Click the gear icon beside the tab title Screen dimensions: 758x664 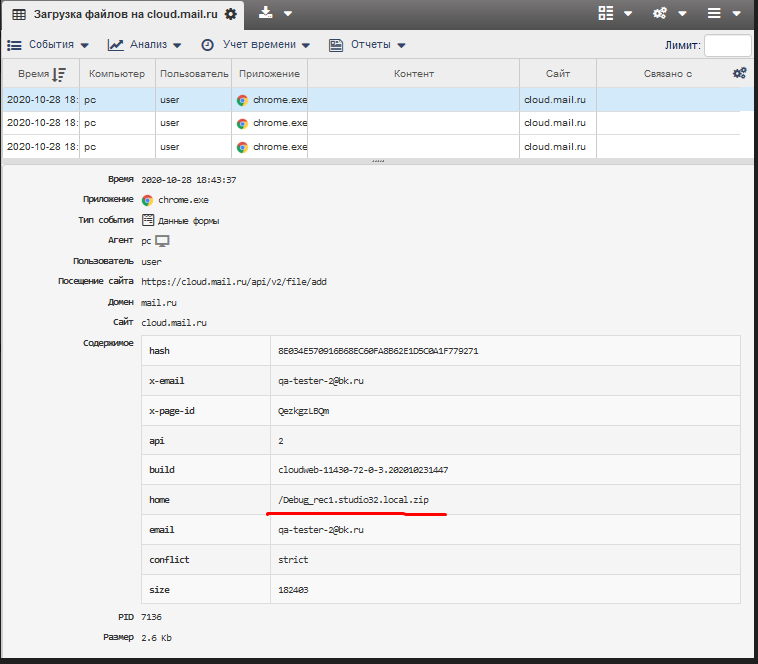(231, 14)
